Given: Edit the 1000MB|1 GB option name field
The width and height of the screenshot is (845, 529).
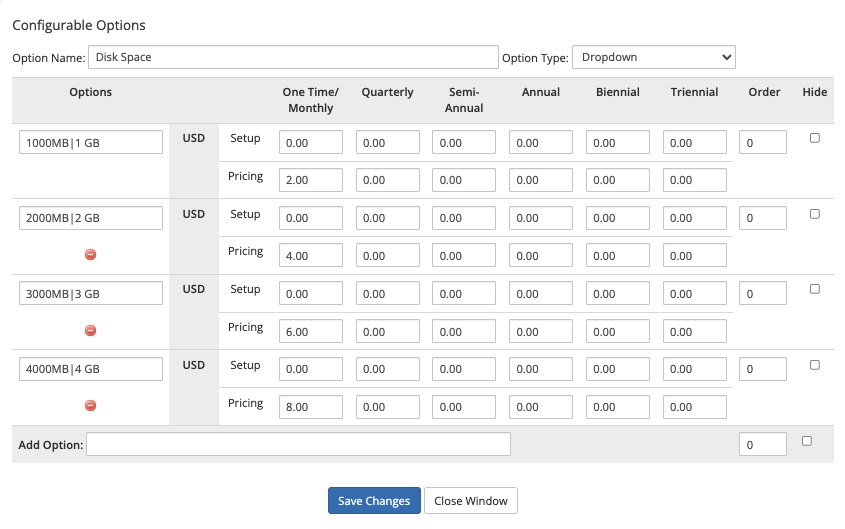Looking at the screenshot, I should pyautogui.click(x=91, y=142).
